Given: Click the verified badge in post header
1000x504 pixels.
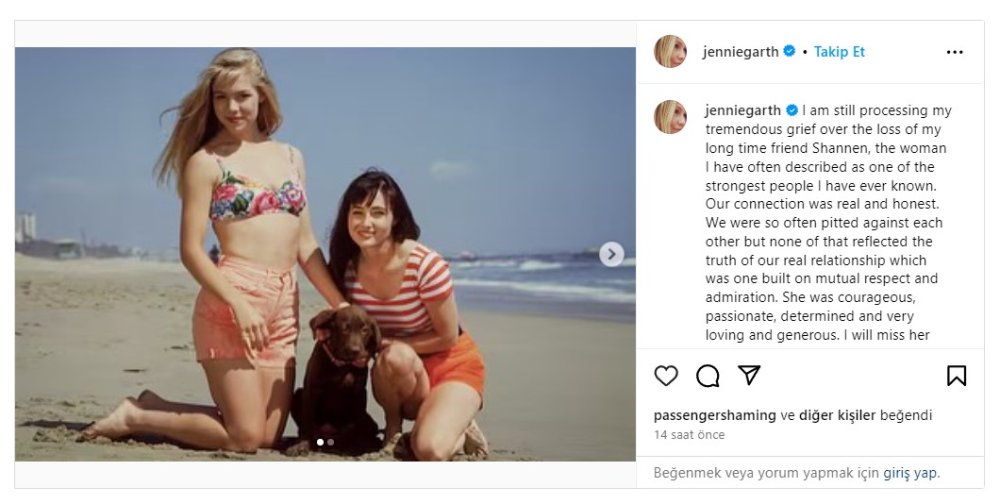Looking at the screenshot, I should click(789, 52).
